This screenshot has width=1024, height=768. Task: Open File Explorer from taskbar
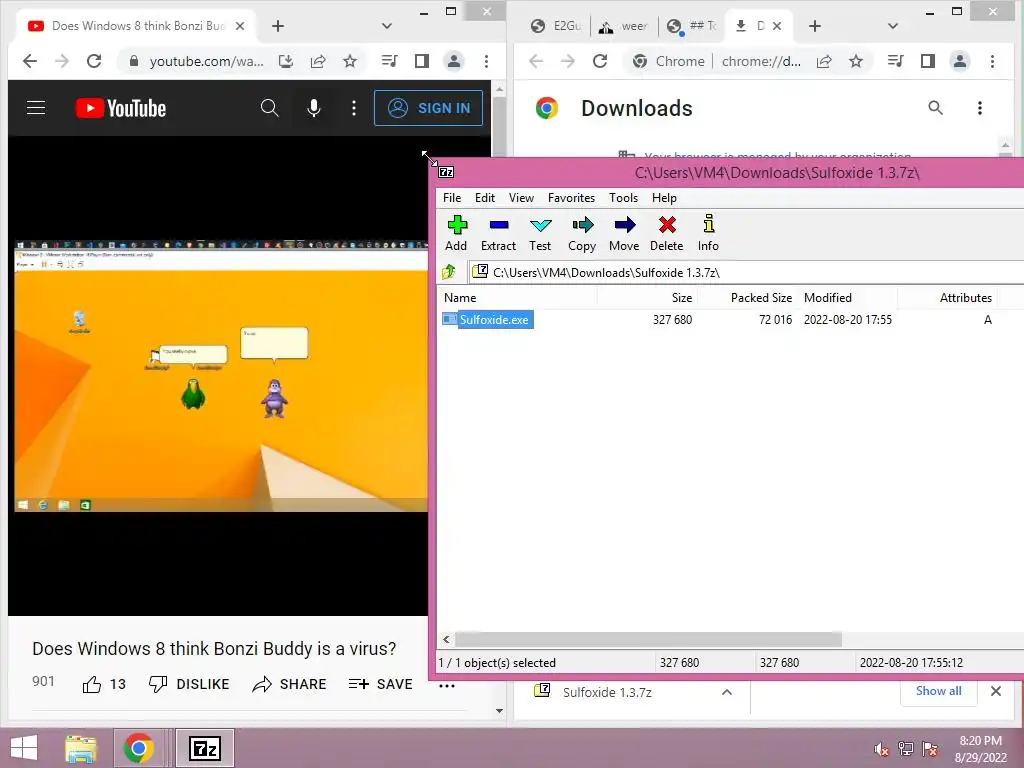point(81,748)
